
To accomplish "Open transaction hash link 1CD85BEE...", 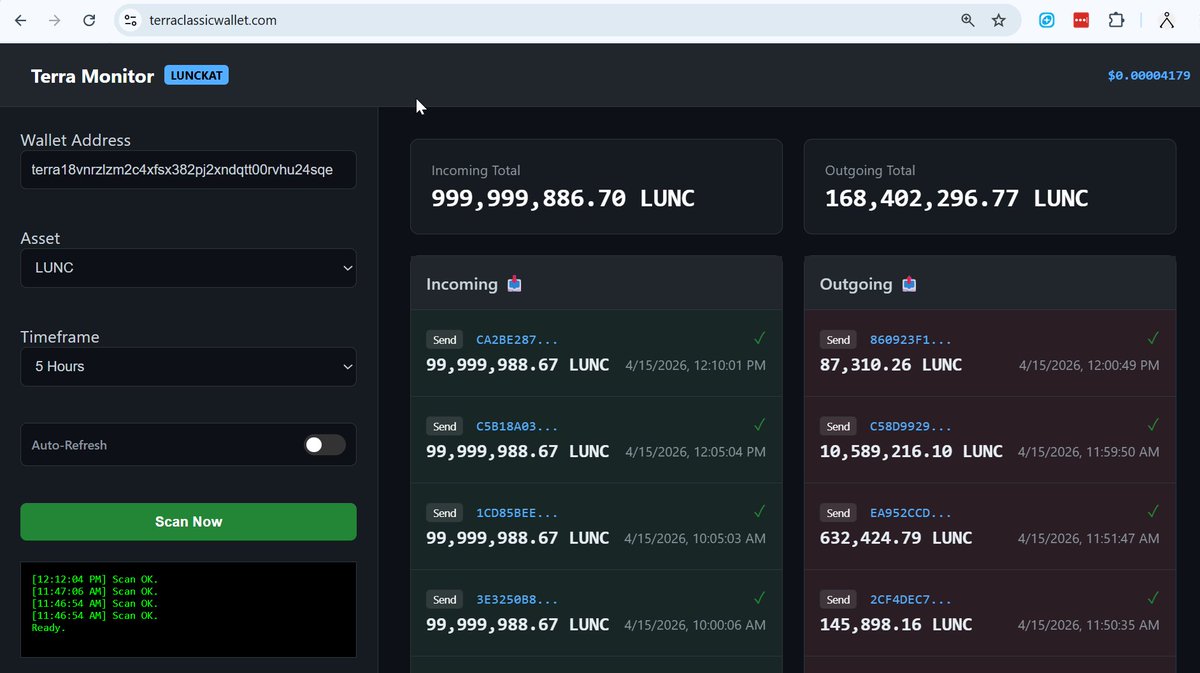I will (x=517, y=513).
